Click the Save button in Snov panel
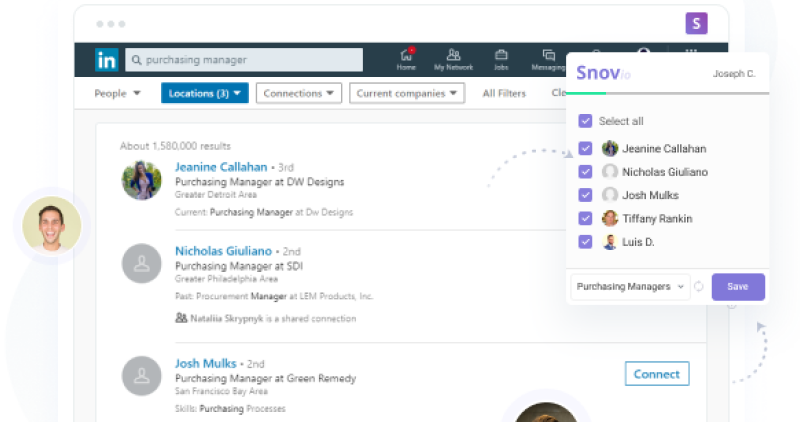Viewport: 800px width, 422px height. coord(738,287)
